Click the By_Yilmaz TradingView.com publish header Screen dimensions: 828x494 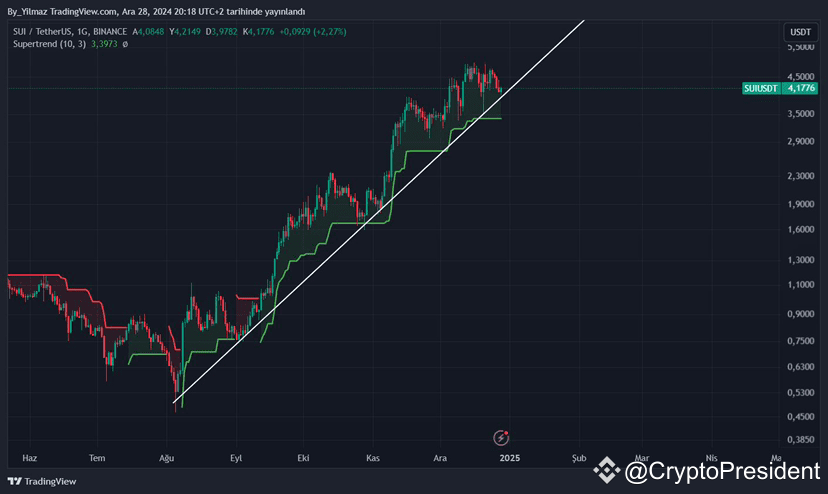point(156,12)
